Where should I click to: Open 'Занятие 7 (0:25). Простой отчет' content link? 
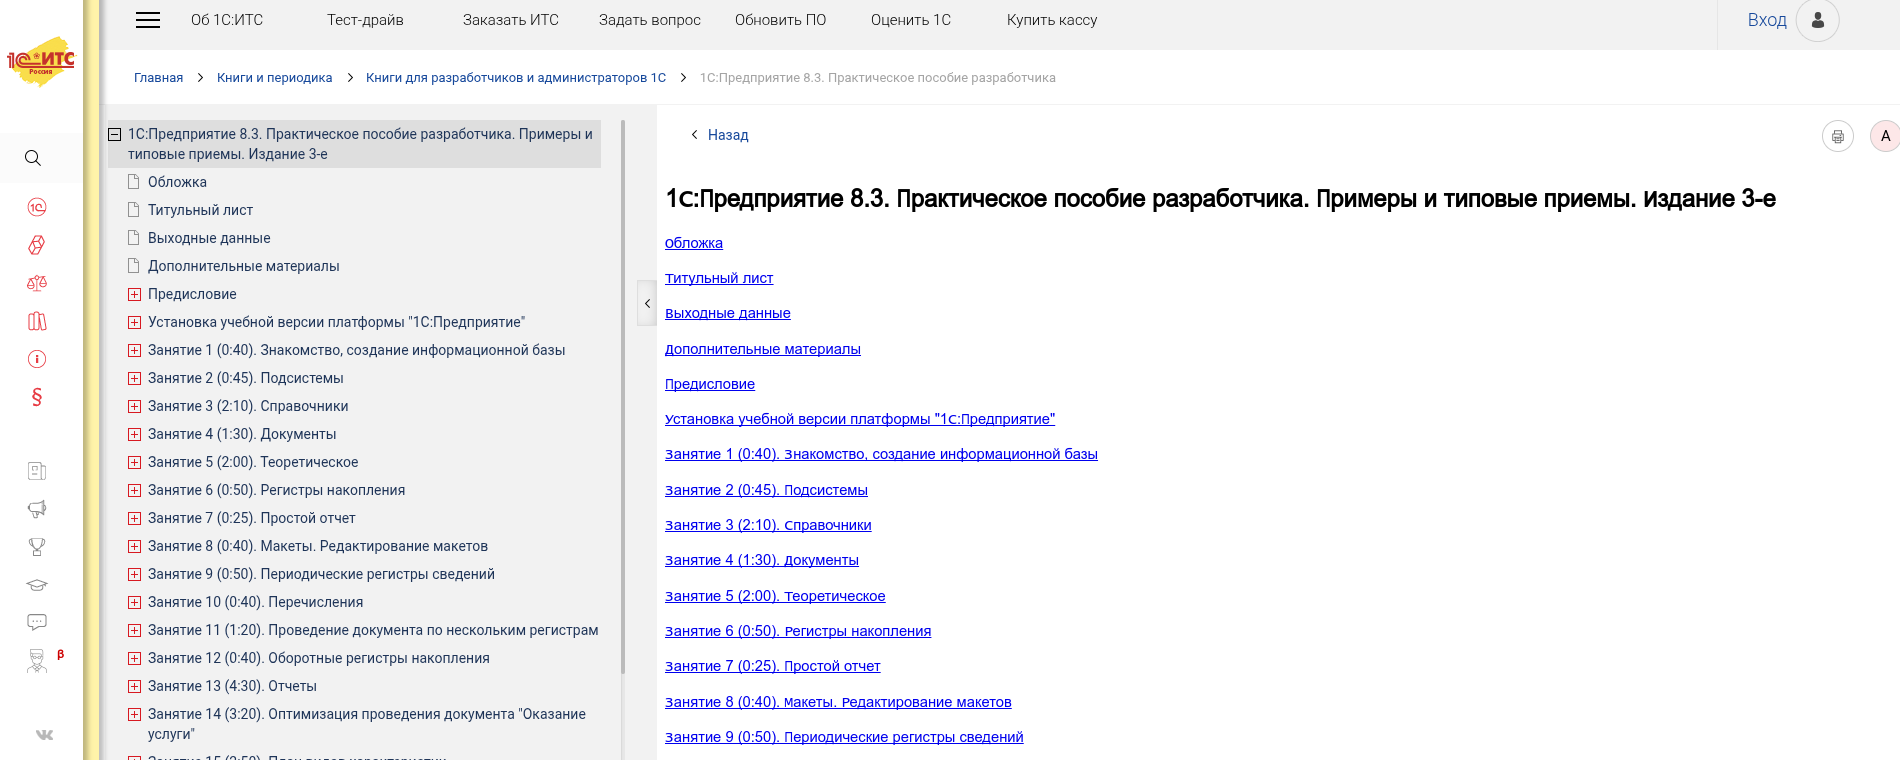tap(773, 666)
